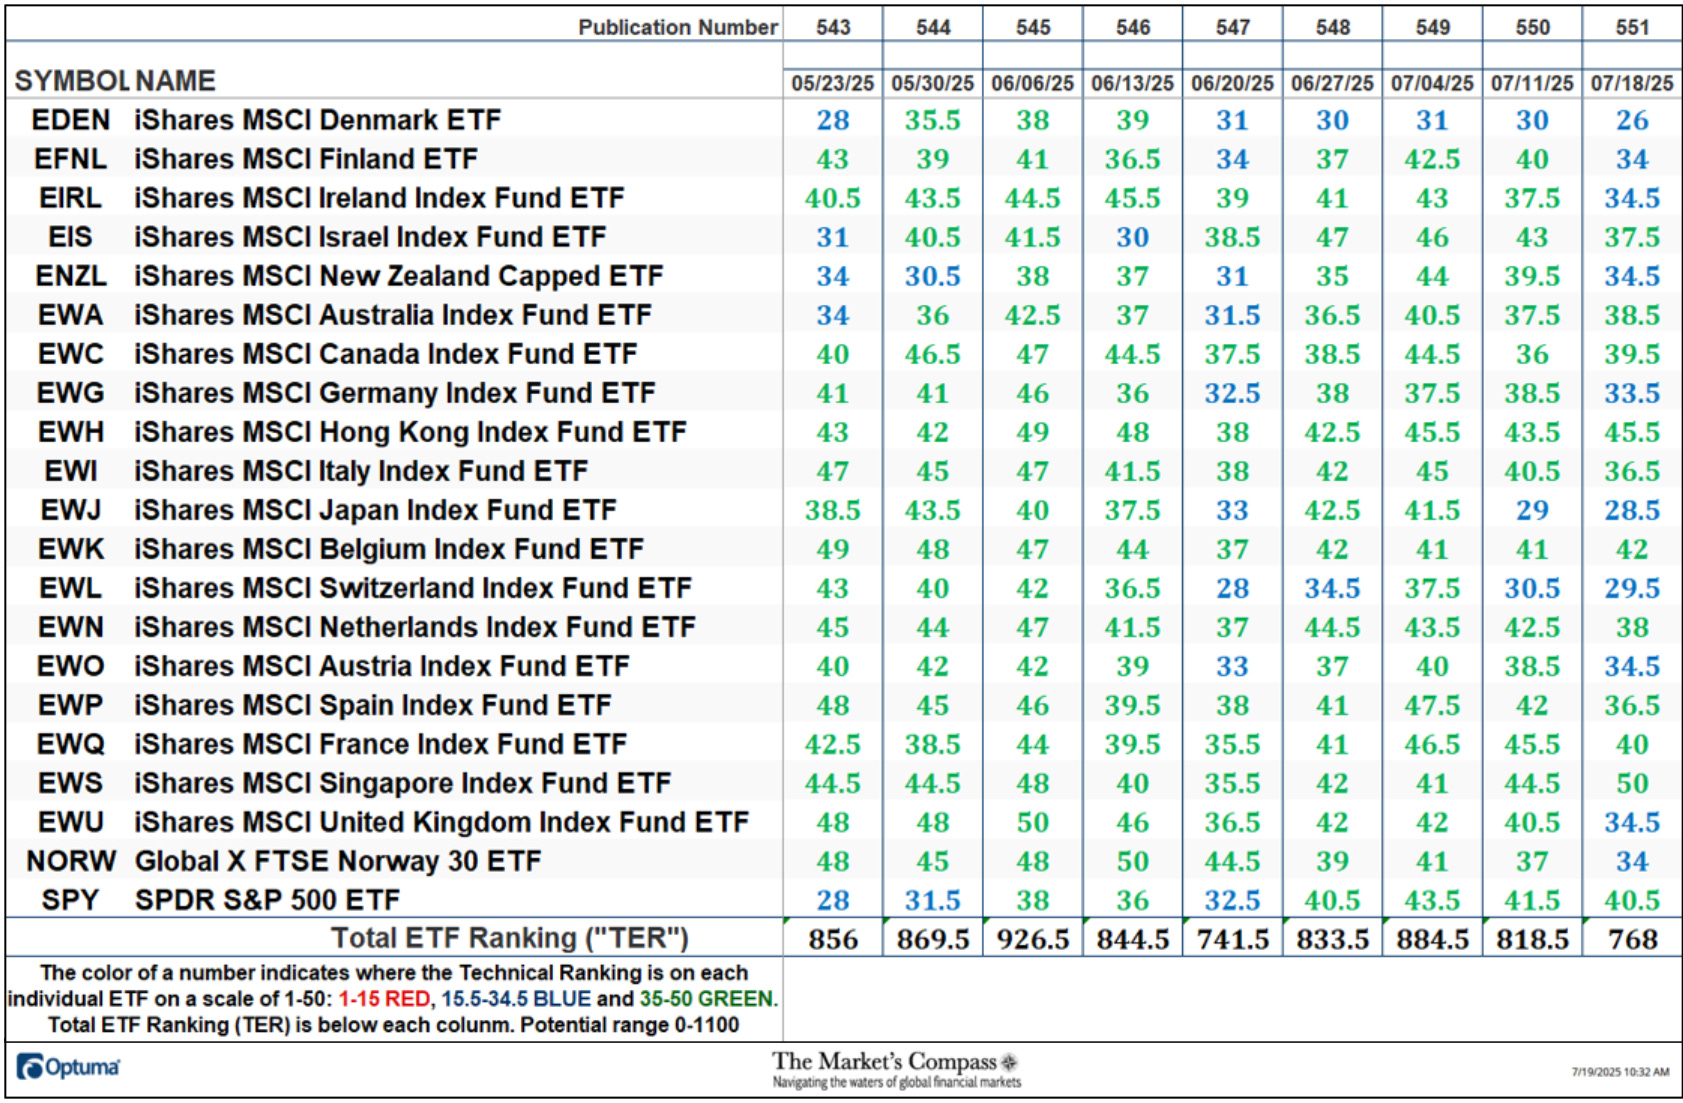Click iShares MSCI Singapore Index Fund ETF
The width and height of the screenshot is (1683, 1103).
[403, 783]
